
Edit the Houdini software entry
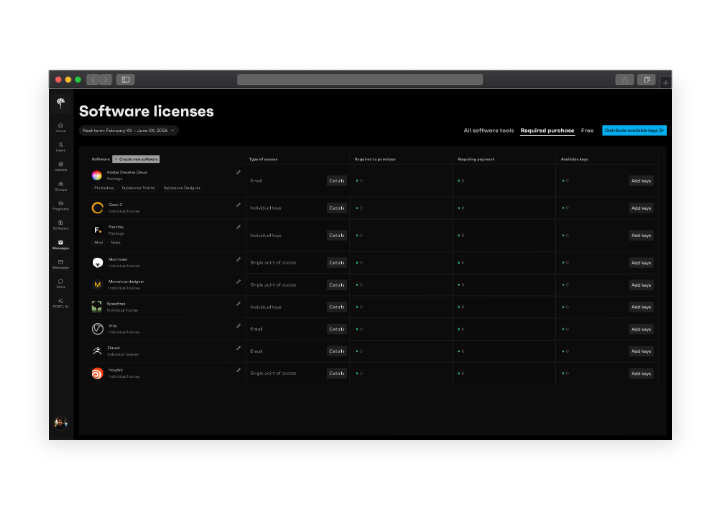click(x=238, y=370)
